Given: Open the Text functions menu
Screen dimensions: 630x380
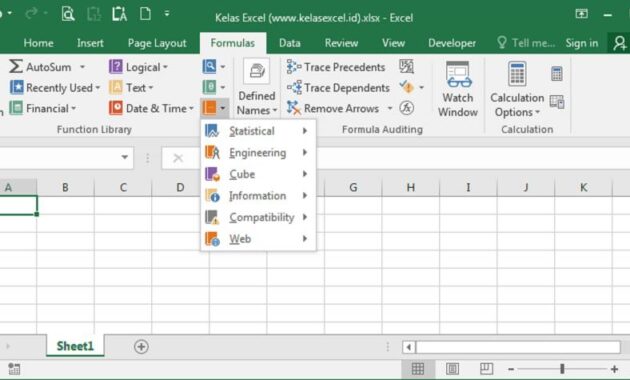Looking at the screenshot, I should coord(131,88).
